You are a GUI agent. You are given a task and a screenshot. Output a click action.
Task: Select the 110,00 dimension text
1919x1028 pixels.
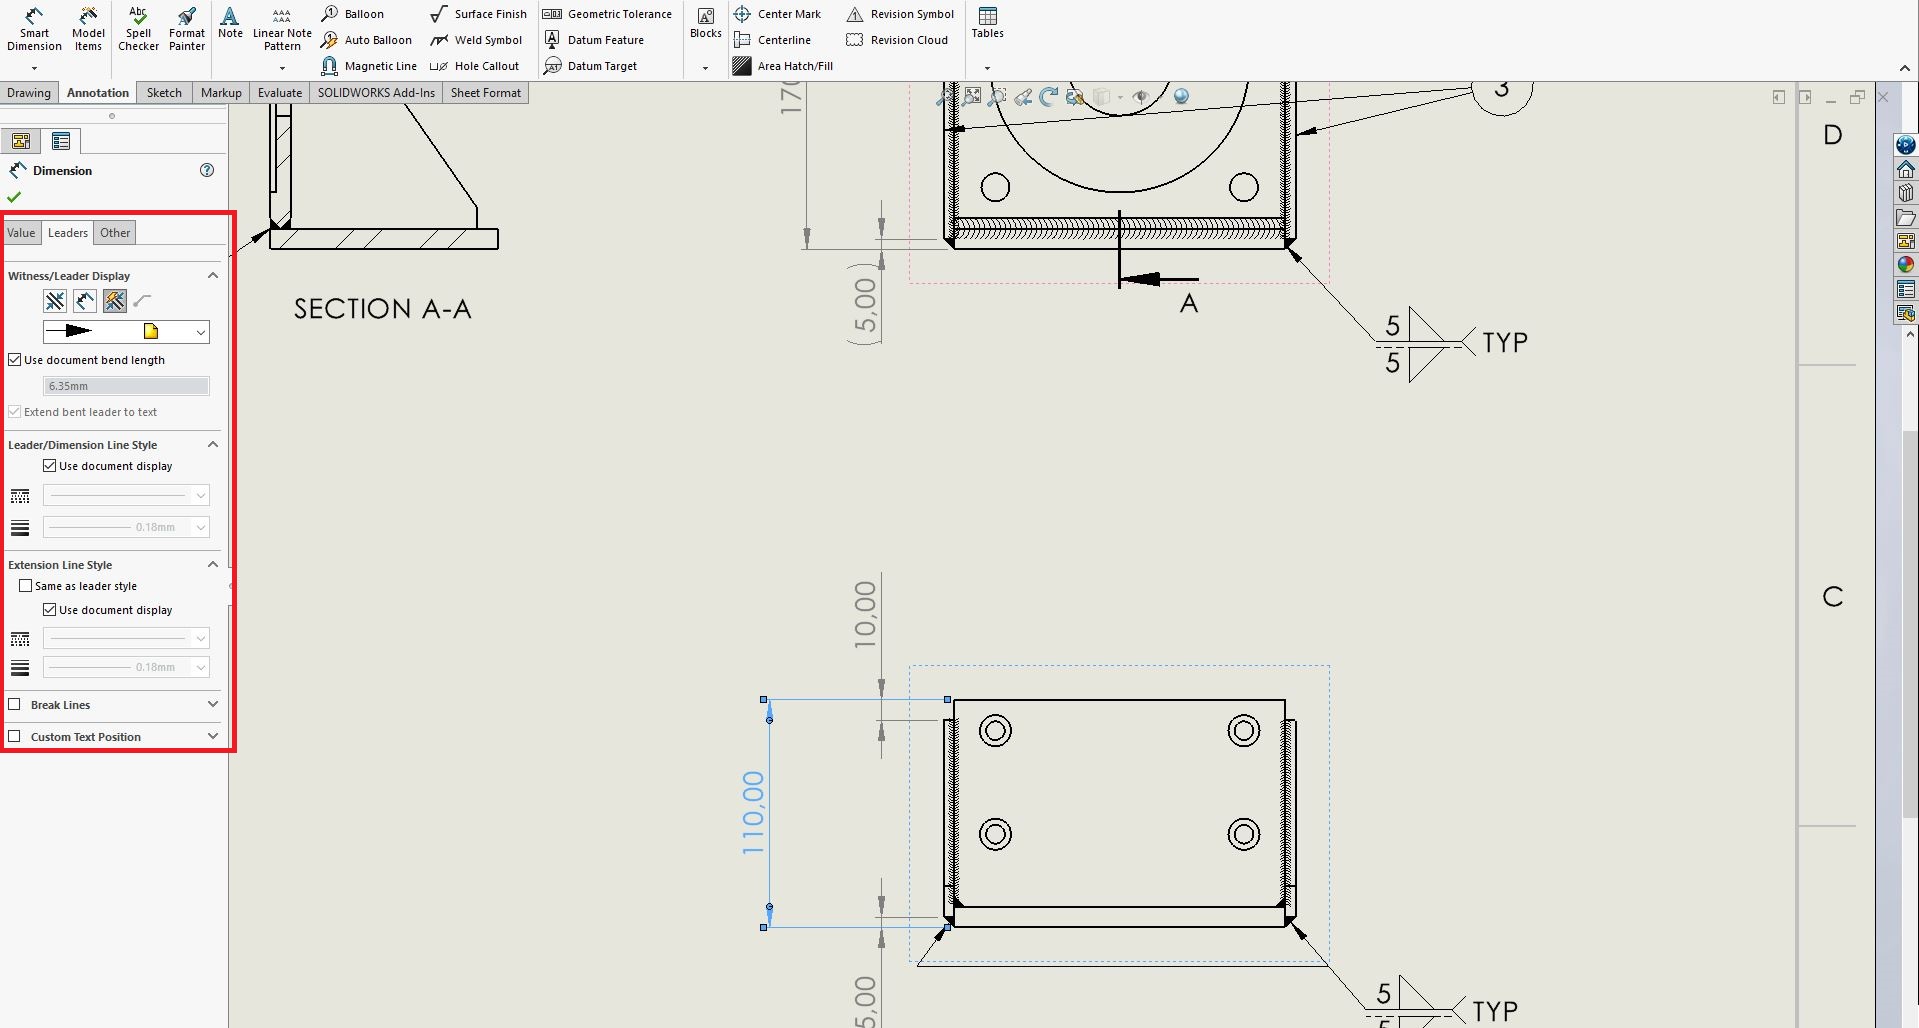tap(753, 812)
